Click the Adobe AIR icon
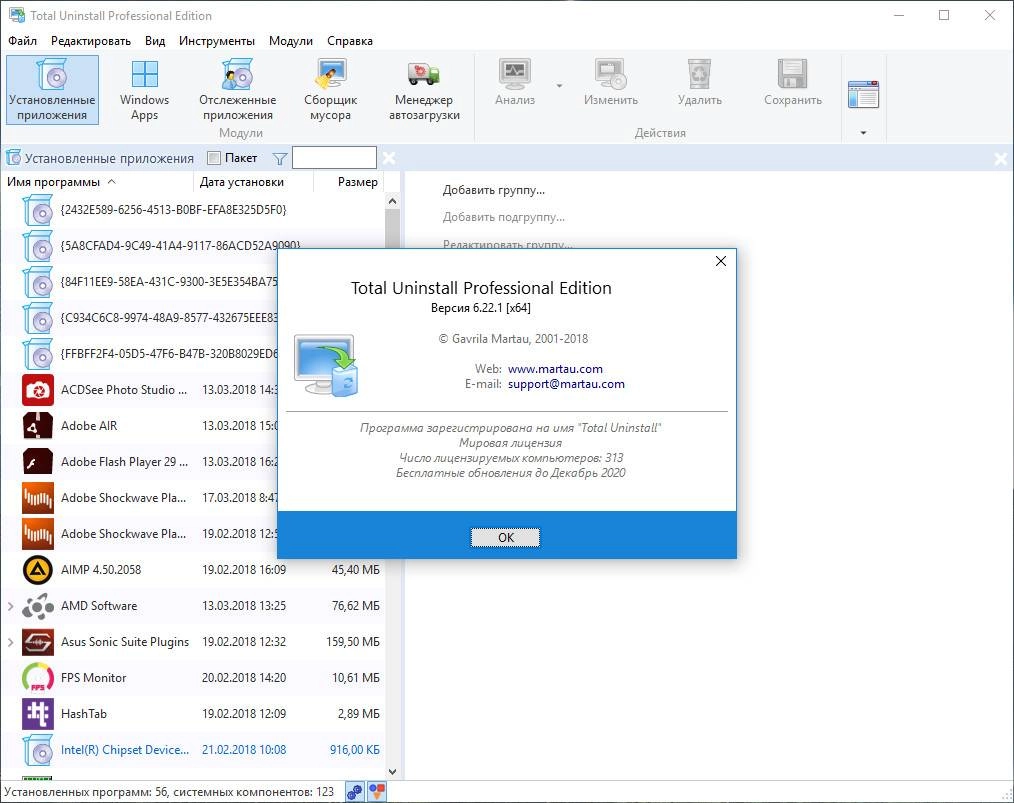The width and height of the screenshot is (1014, 803). tap(38, 426)
